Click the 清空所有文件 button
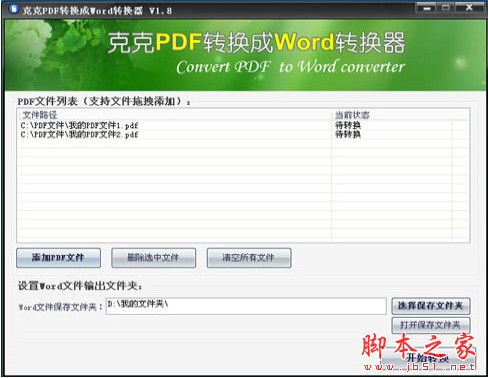This screenshot has height=378, width=488. click(249, 258)
